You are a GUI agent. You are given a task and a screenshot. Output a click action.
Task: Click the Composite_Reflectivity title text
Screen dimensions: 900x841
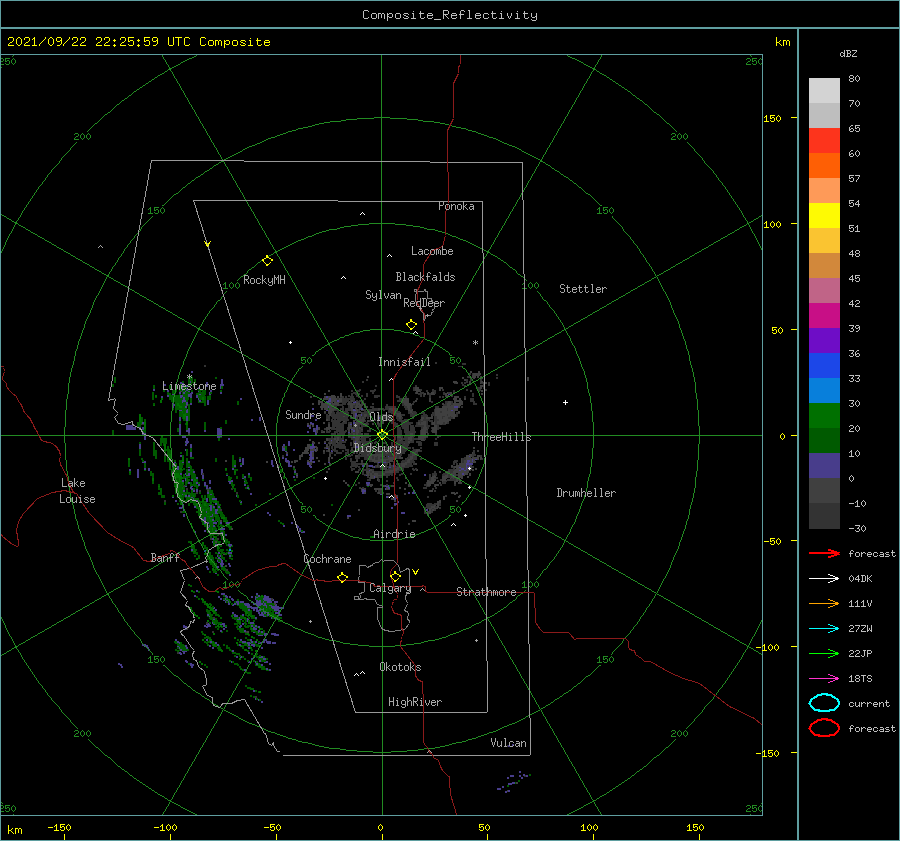click(x=449, y=15)
